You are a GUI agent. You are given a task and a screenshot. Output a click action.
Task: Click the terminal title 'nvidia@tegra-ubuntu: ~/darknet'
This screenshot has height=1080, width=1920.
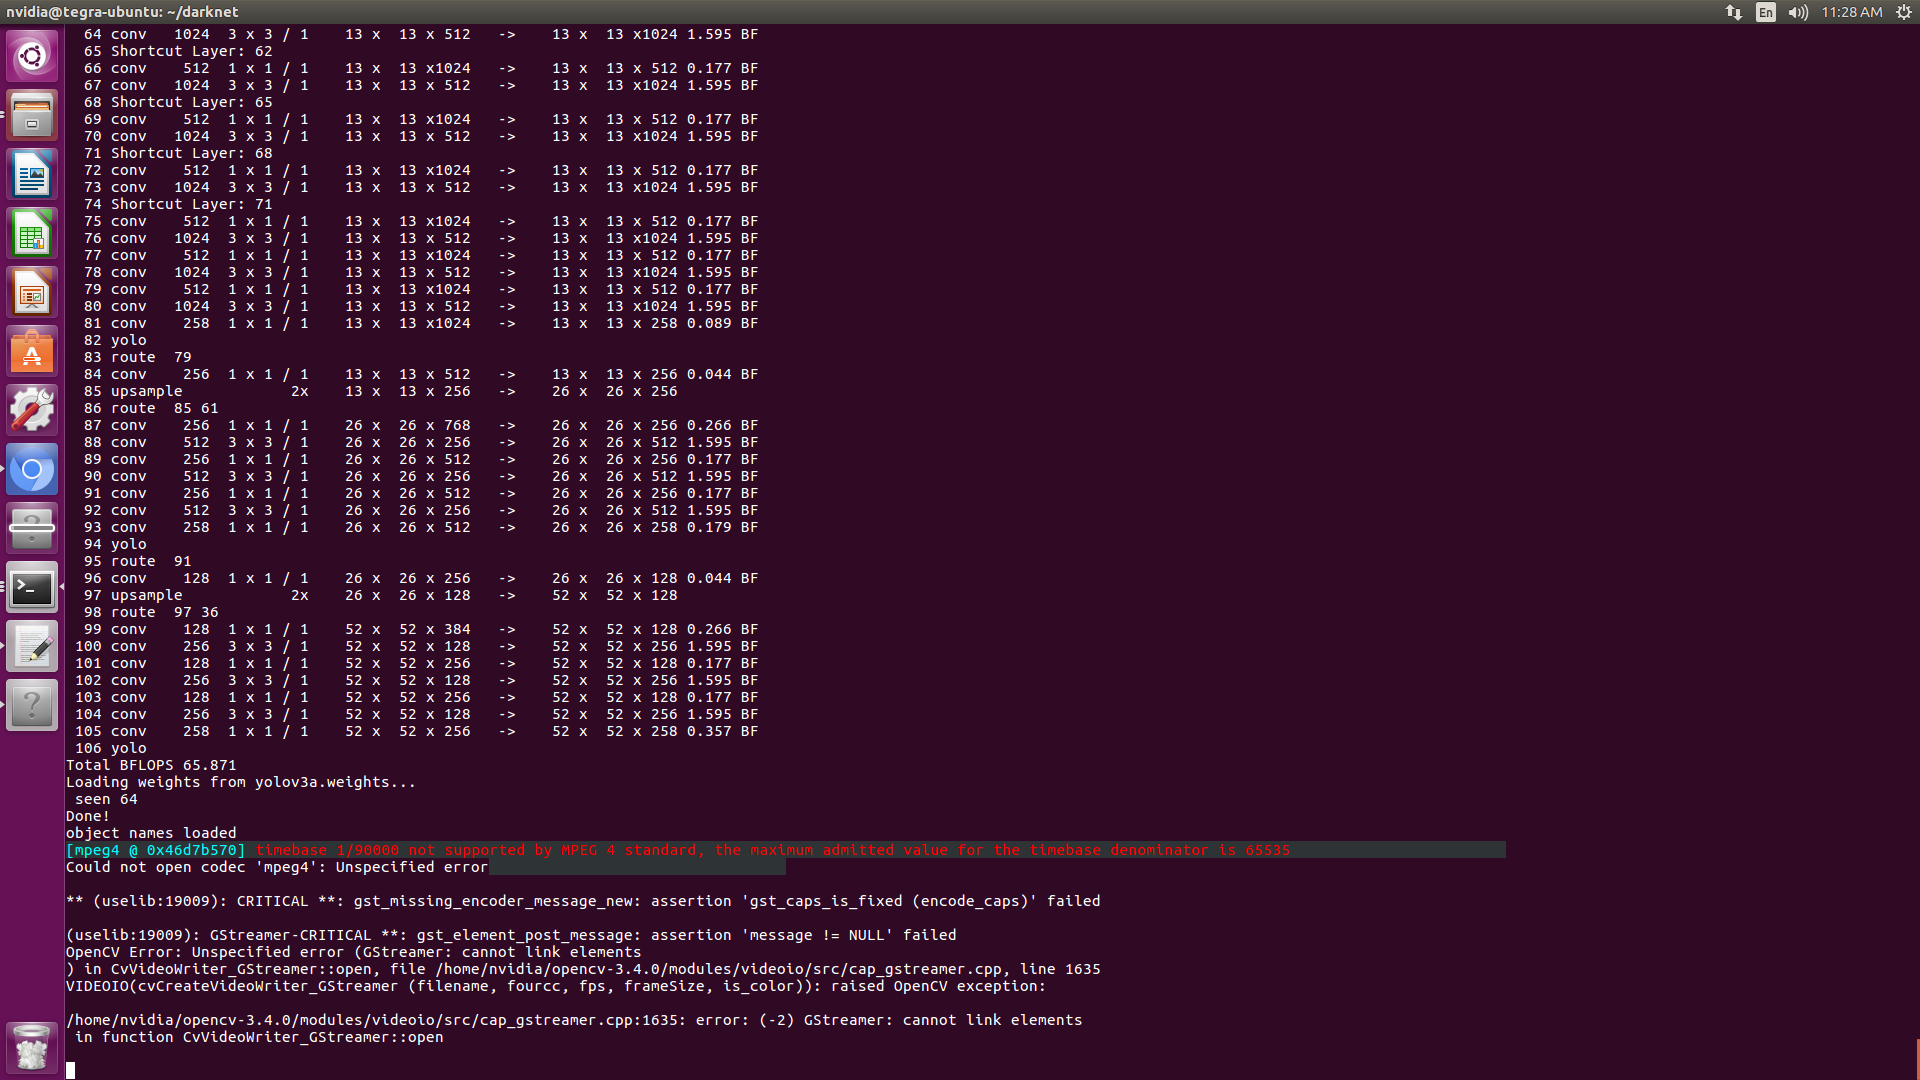pos(122,12)
